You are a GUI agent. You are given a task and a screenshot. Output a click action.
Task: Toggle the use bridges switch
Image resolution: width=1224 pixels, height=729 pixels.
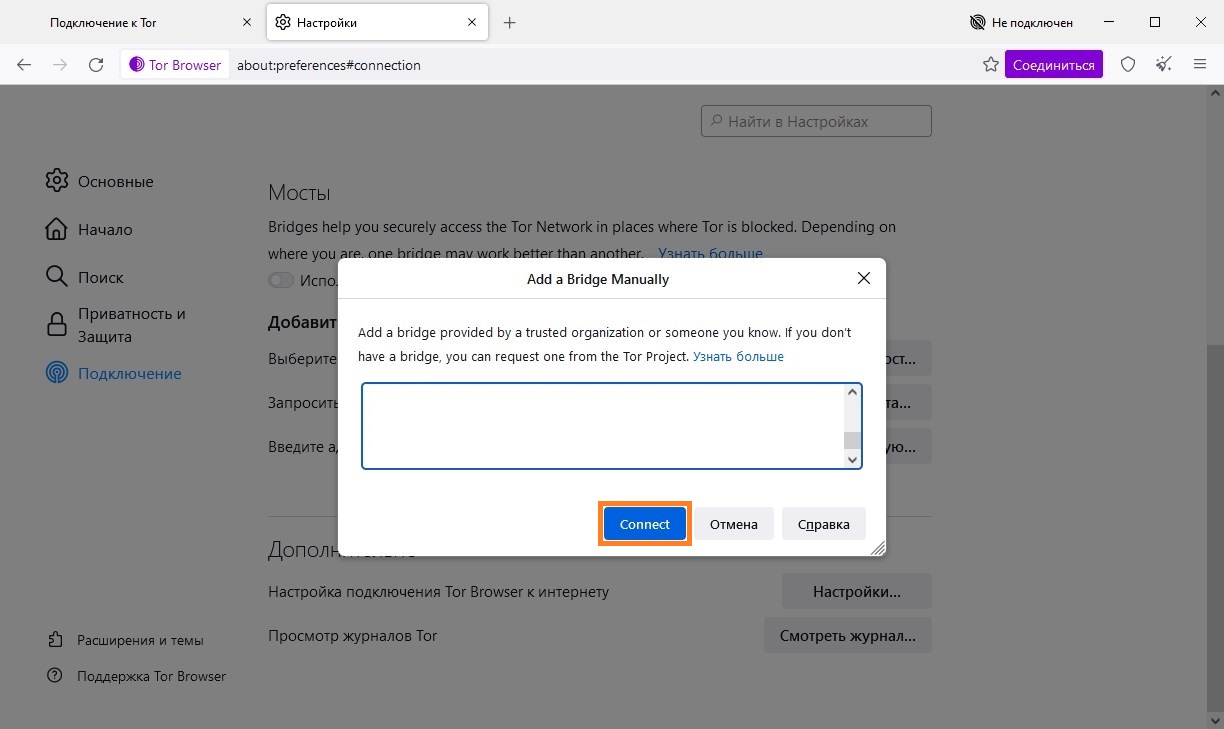281,281
